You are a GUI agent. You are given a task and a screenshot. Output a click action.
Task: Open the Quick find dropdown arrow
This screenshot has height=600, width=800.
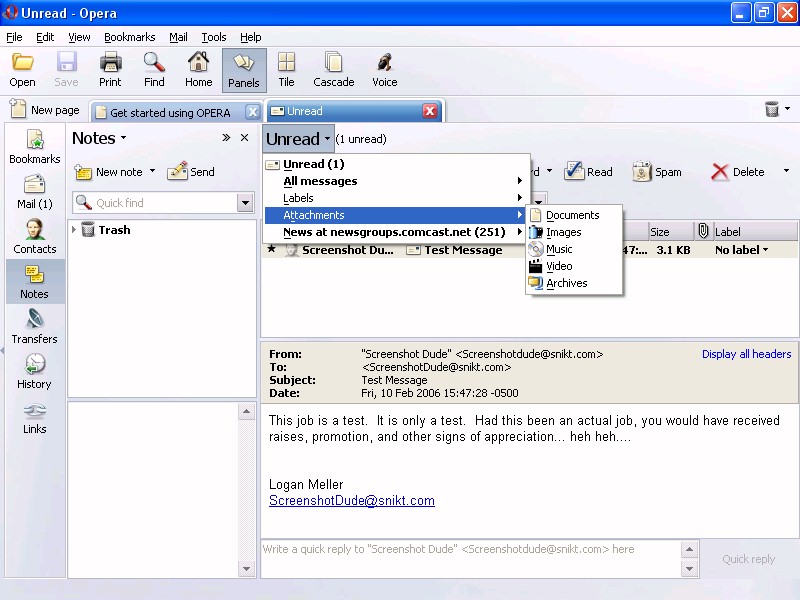point(245,203)
